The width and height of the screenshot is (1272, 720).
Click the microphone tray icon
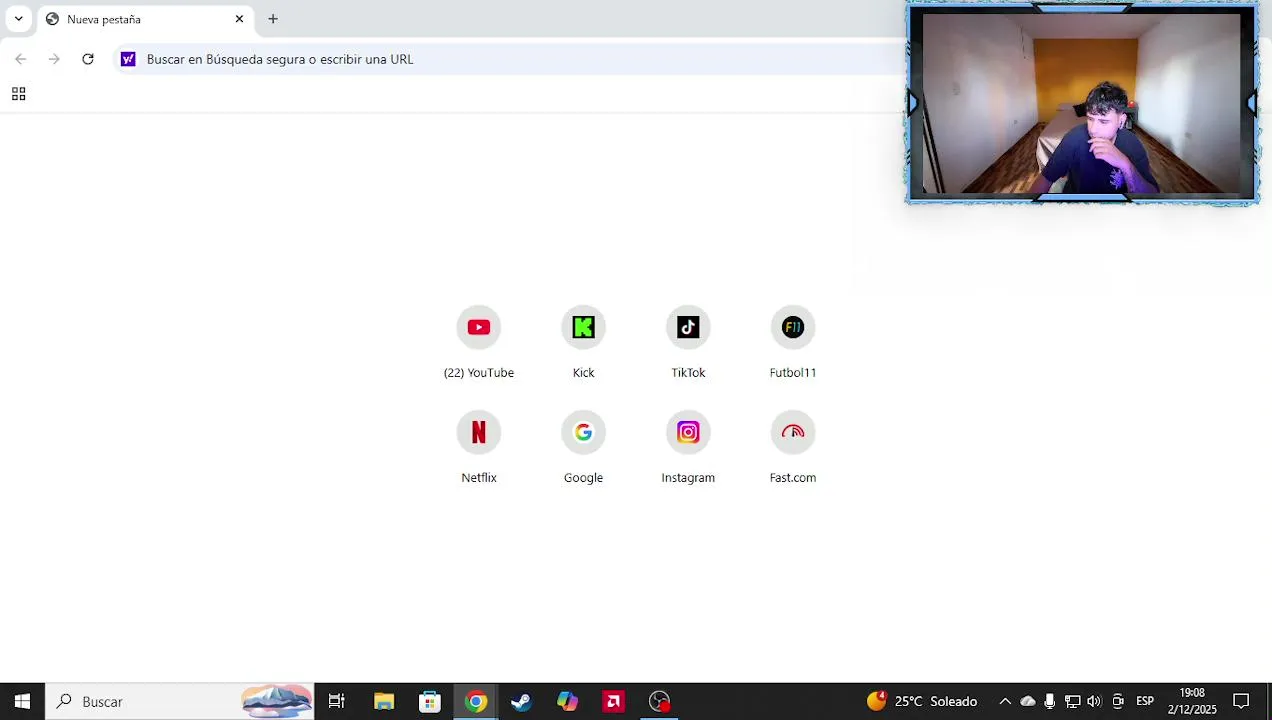pos(1049,701)
